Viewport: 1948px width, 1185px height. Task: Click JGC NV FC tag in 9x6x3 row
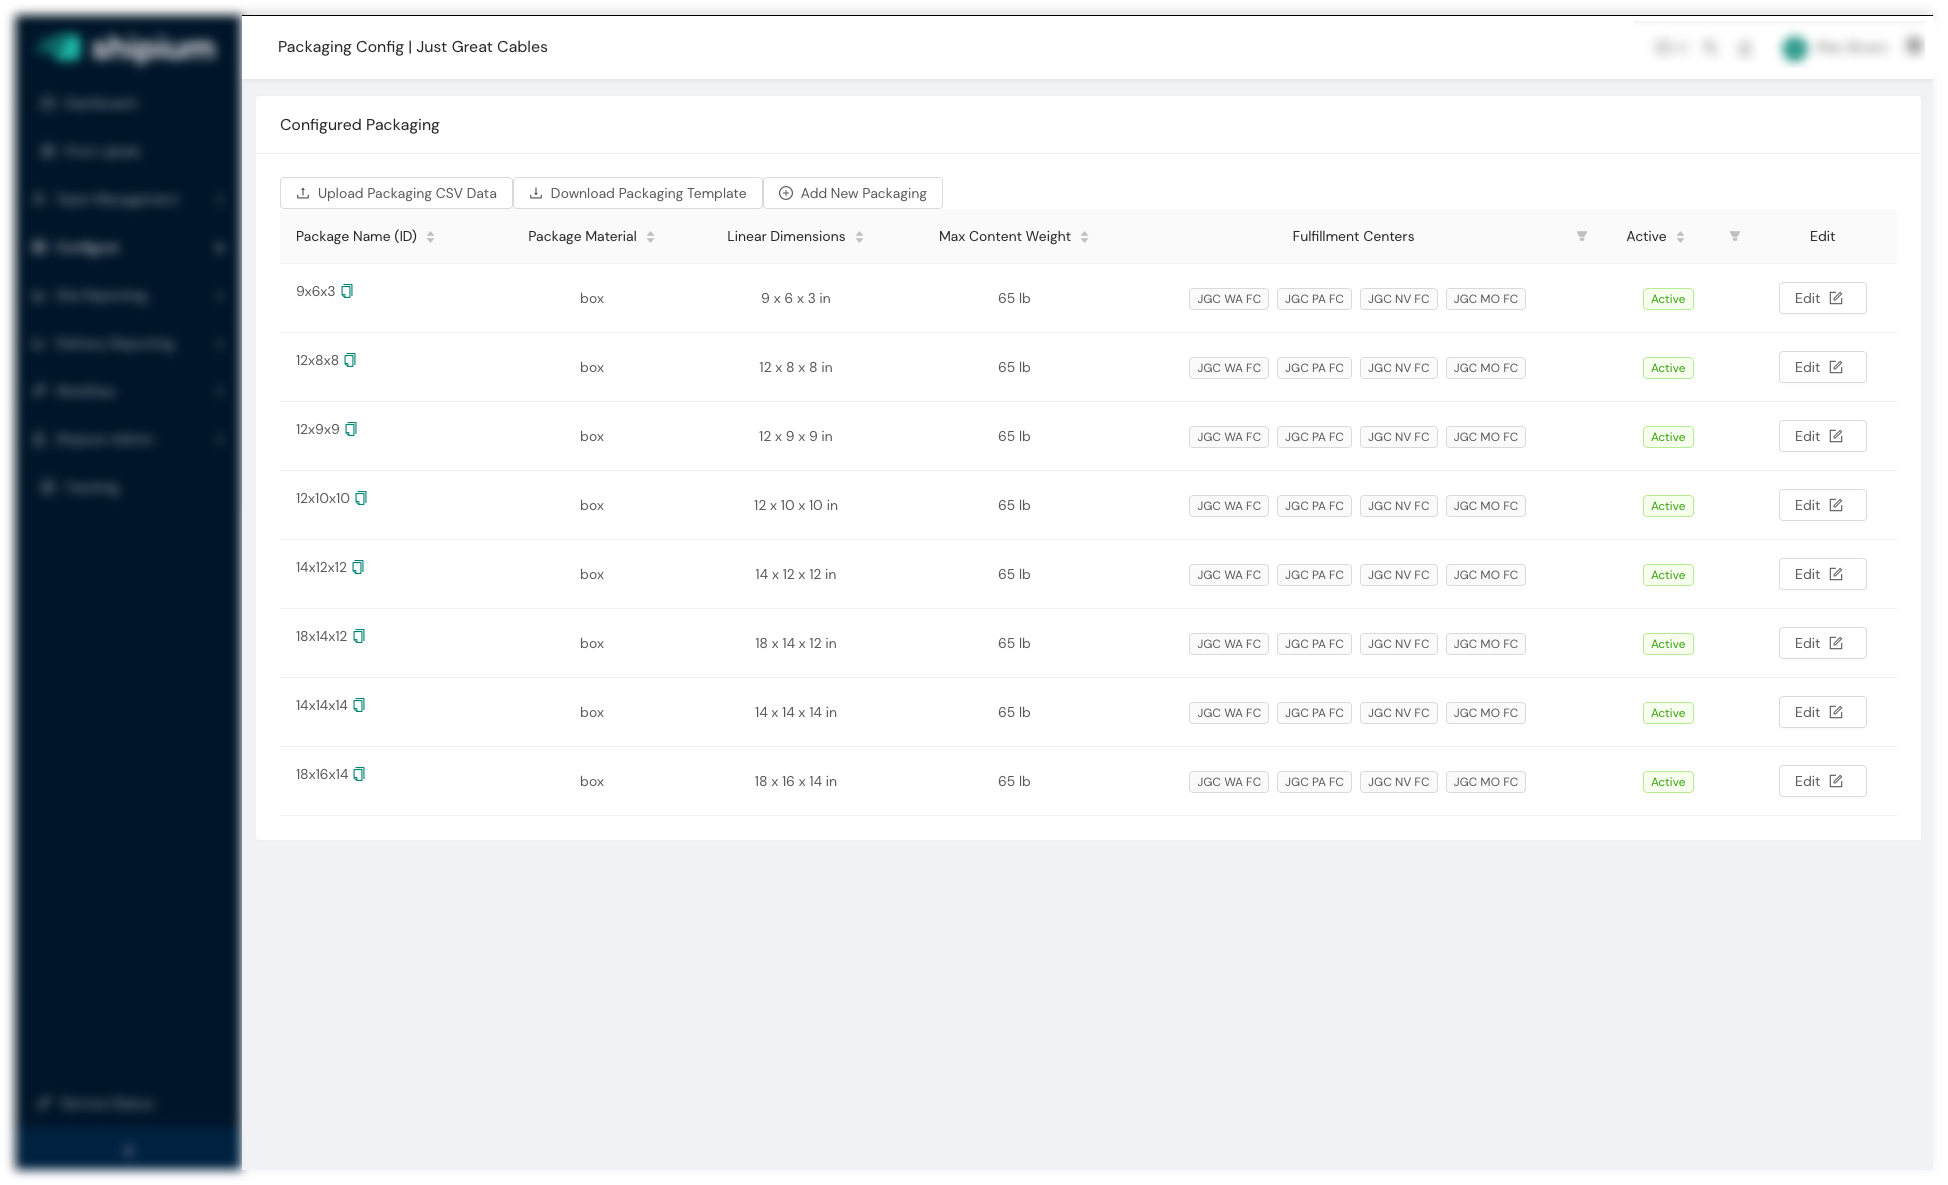(x=1398, y=299)
